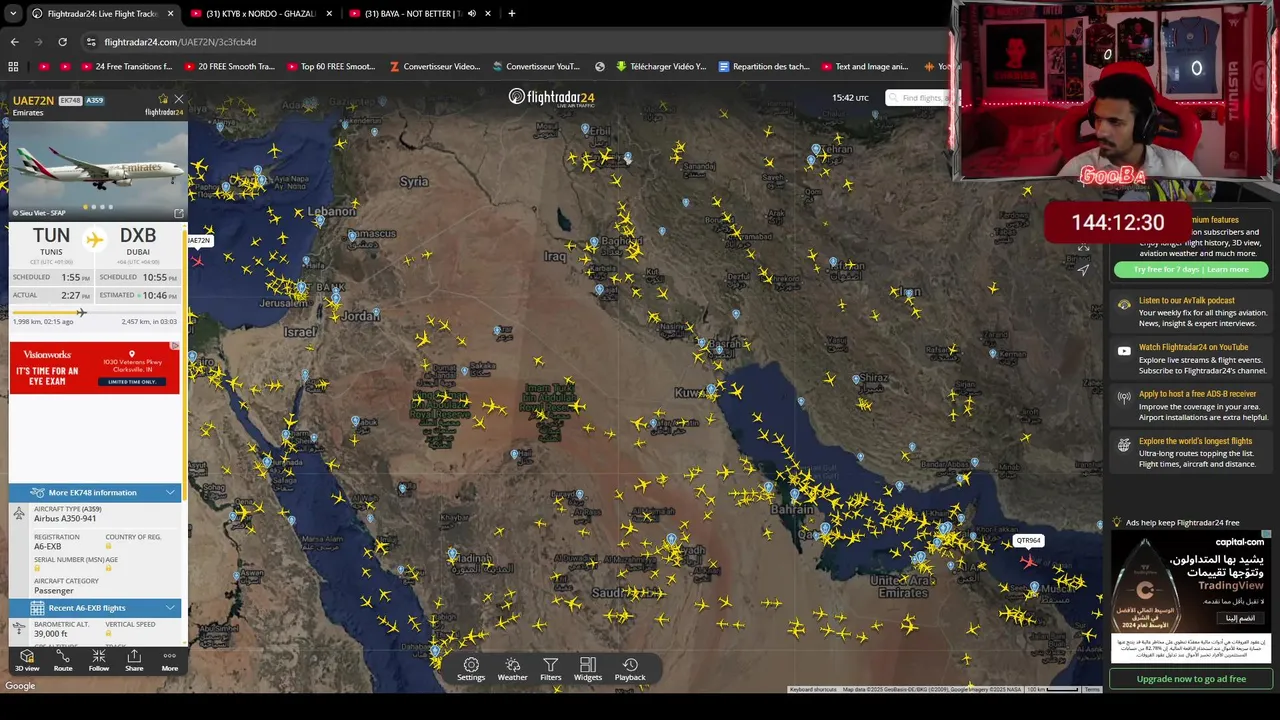Select the first photo carousel dot
Image resolution: width=1280 pixels, height=720 pixels.
coord(85,207)
